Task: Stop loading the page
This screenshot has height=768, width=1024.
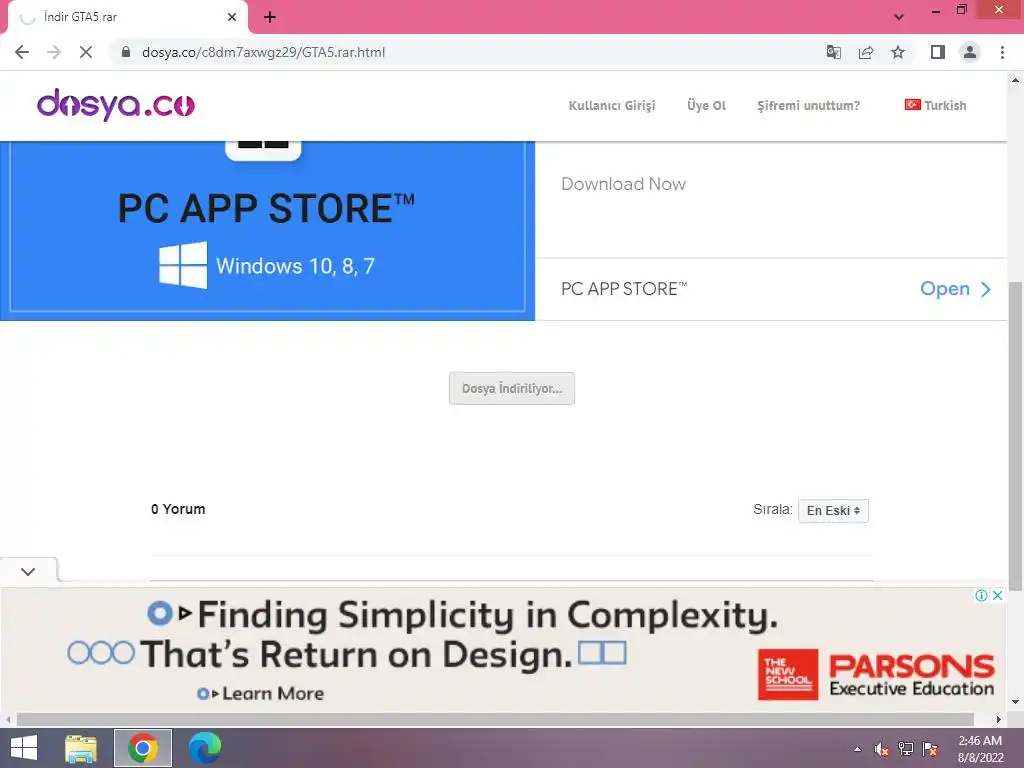Action: coord(86,52)
